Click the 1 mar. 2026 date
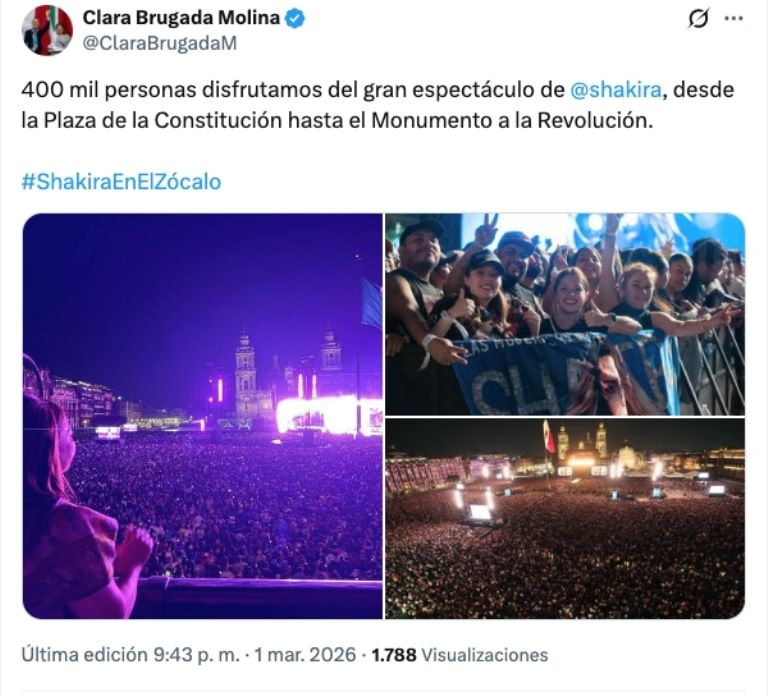Image resolution: width=768 pixels, height=696 pixels. click(x=305, y=655)
